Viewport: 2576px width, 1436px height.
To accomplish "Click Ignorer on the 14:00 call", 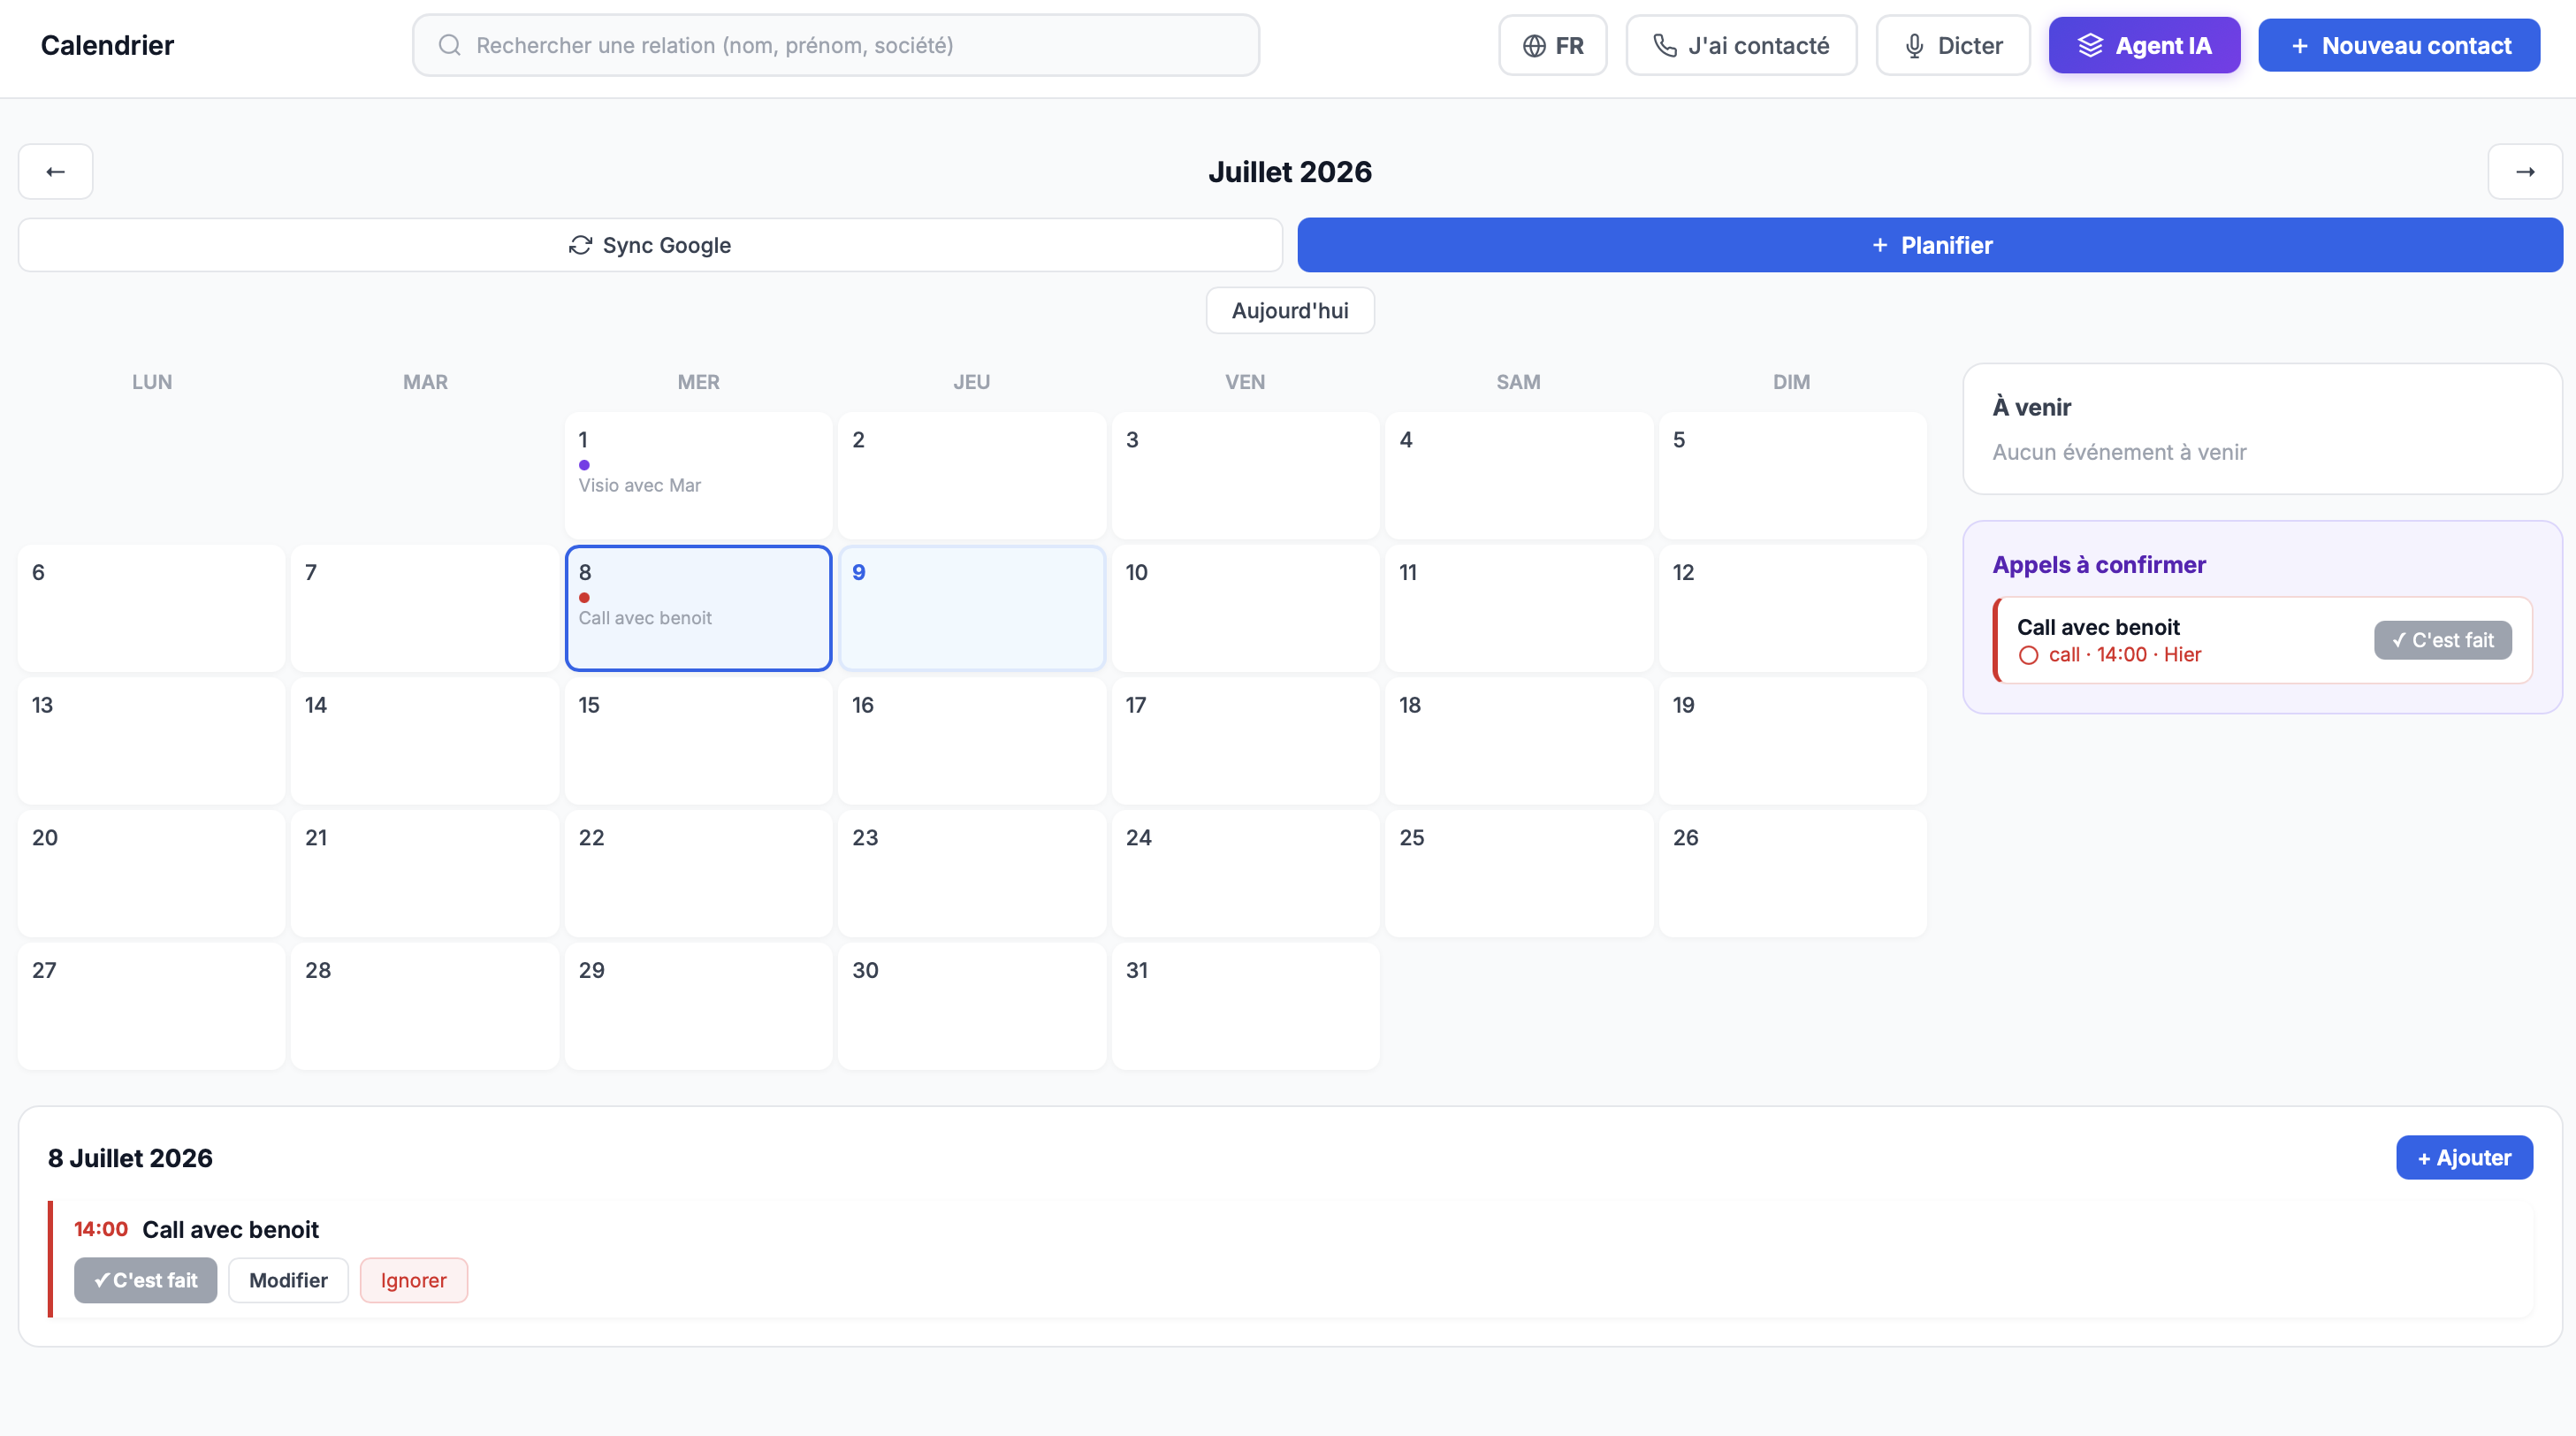I will pyautogui.click(x=413, y=1281).
